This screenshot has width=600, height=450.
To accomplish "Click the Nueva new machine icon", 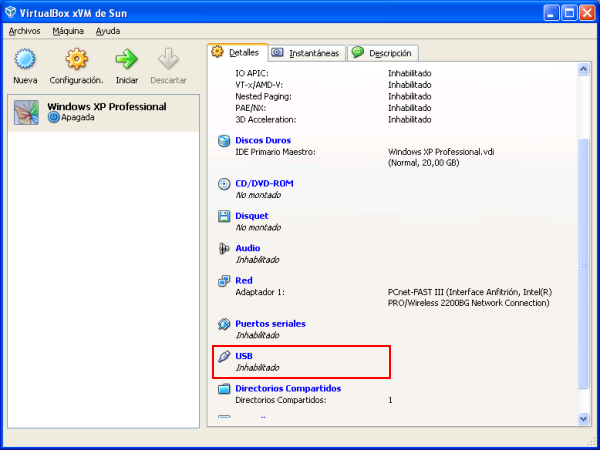I will (x=25, y=60).
